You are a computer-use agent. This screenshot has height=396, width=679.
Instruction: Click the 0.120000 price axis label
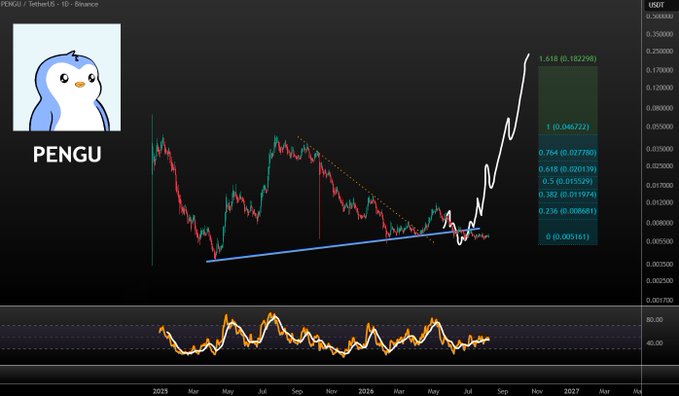(660, 88)
